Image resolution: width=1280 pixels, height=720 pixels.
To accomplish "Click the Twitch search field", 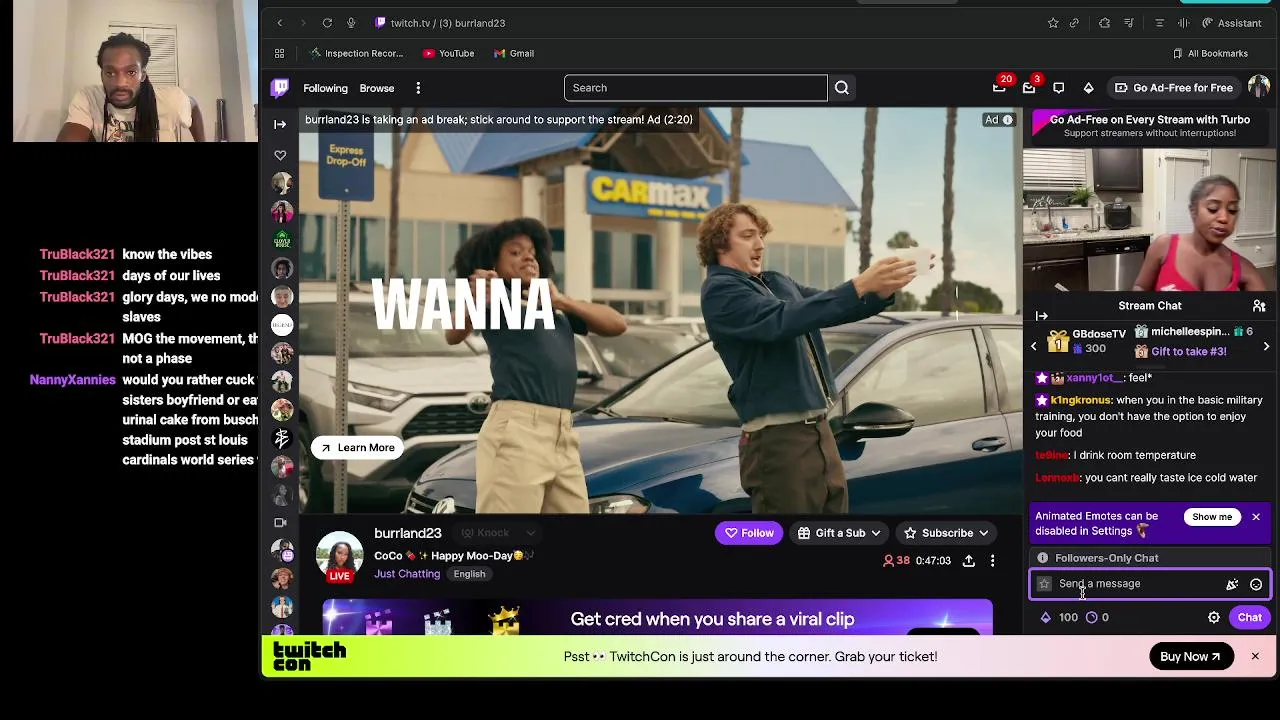I will click(695, 88).
